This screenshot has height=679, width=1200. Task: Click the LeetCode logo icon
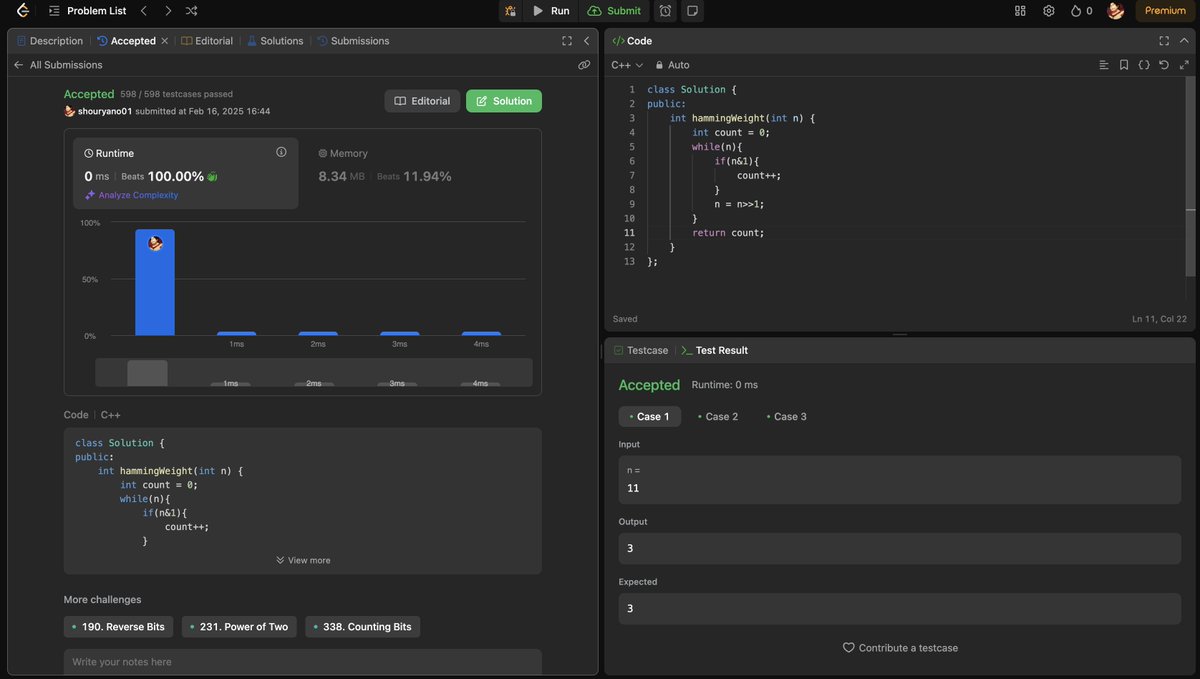(22, 11)
